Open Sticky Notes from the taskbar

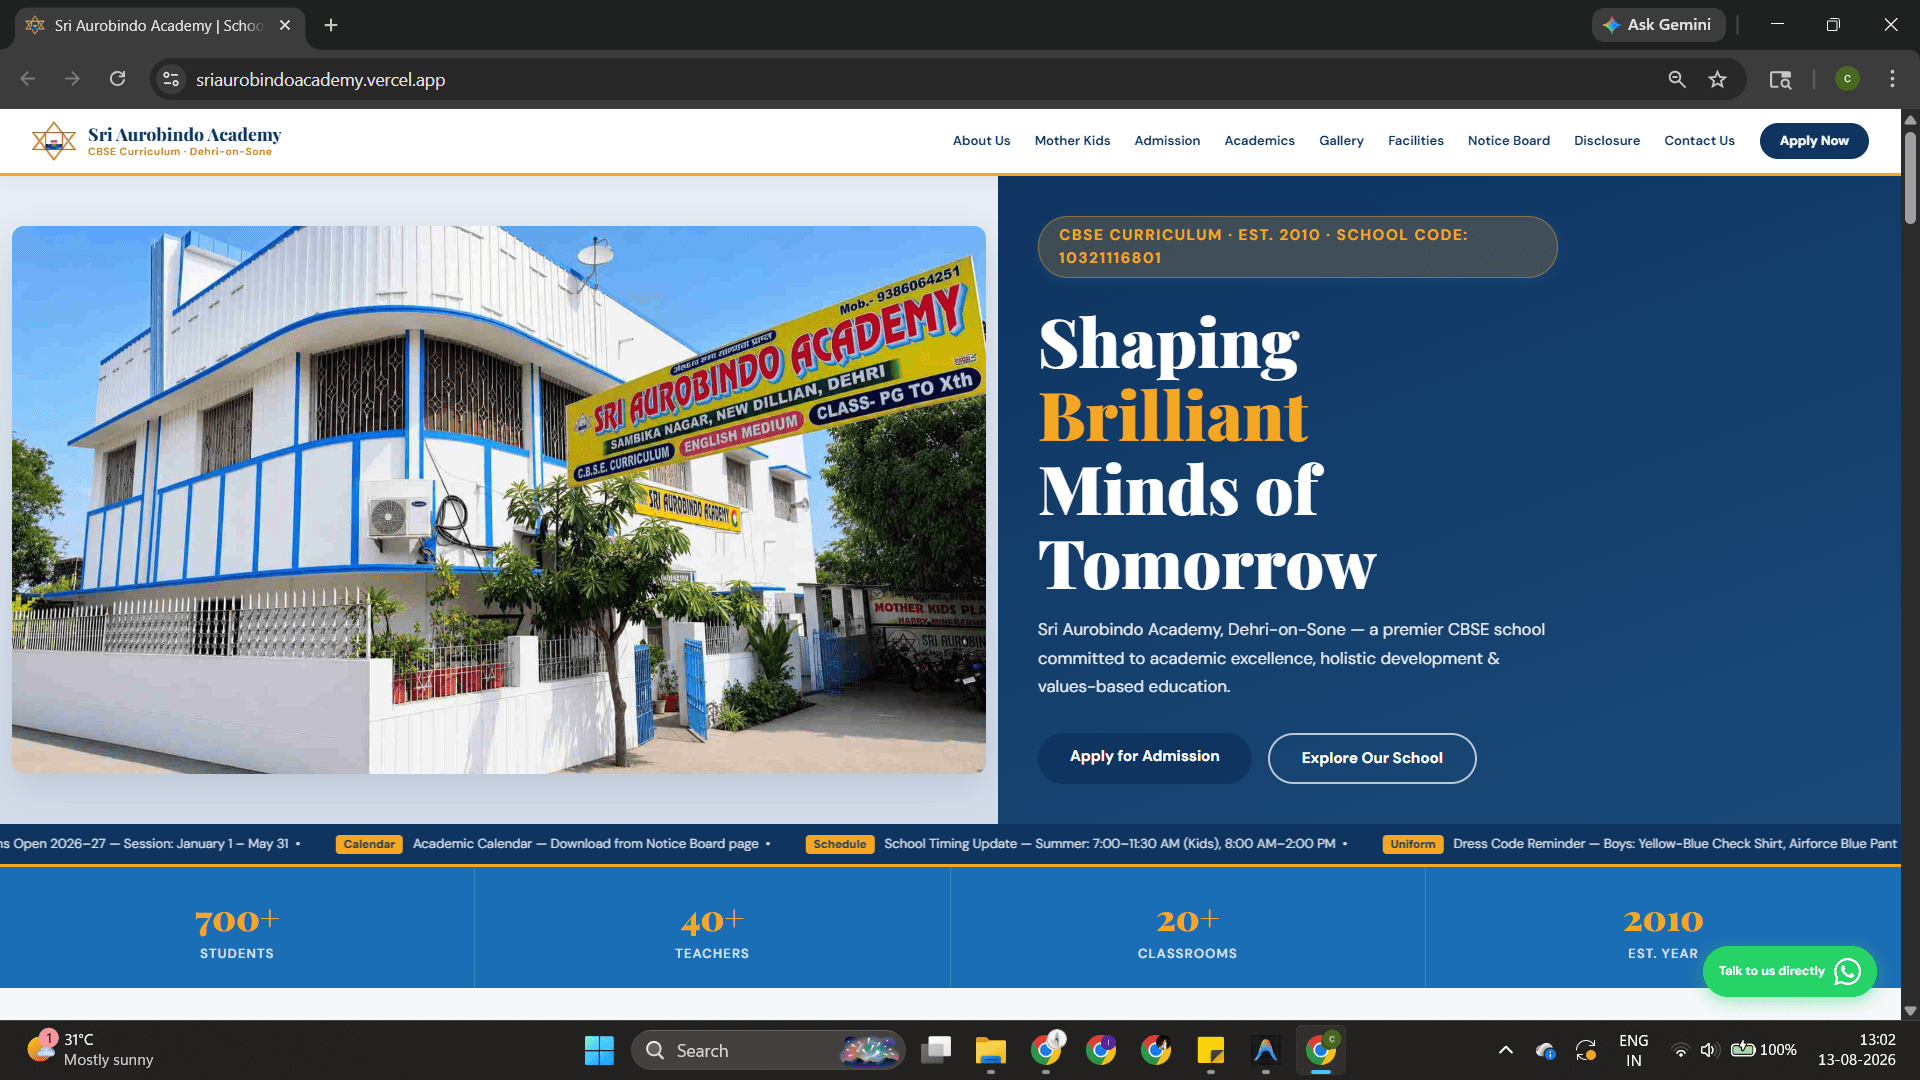tap(1211, 1050)
